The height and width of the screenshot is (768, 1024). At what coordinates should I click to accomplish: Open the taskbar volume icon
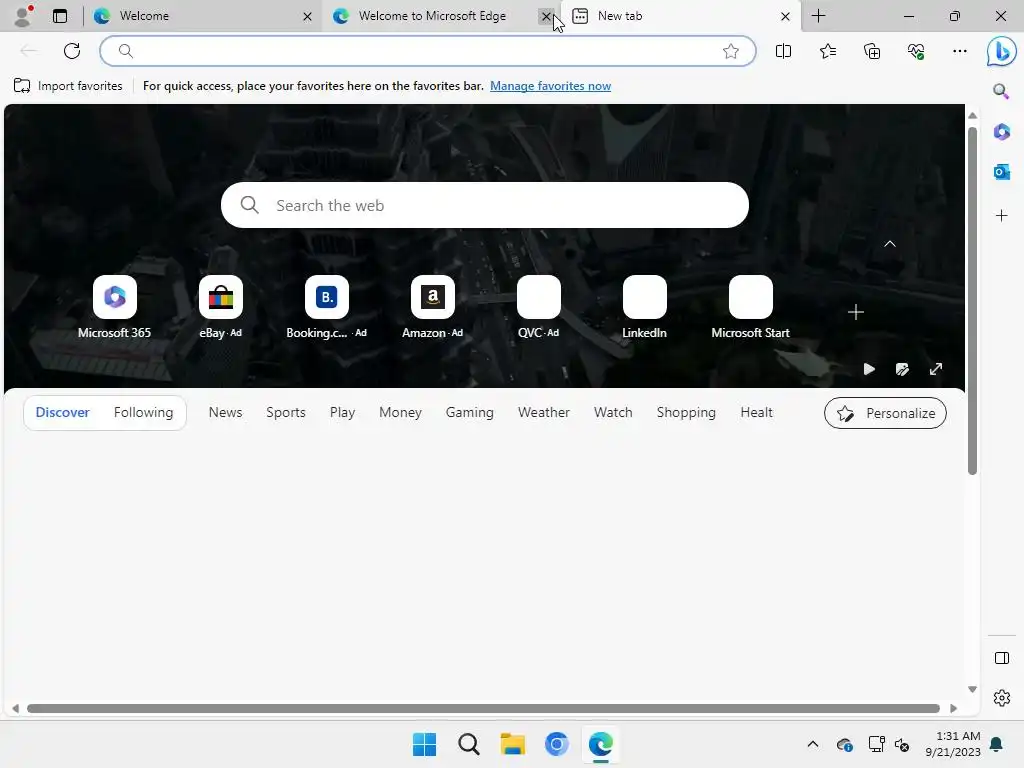[902, 744]
